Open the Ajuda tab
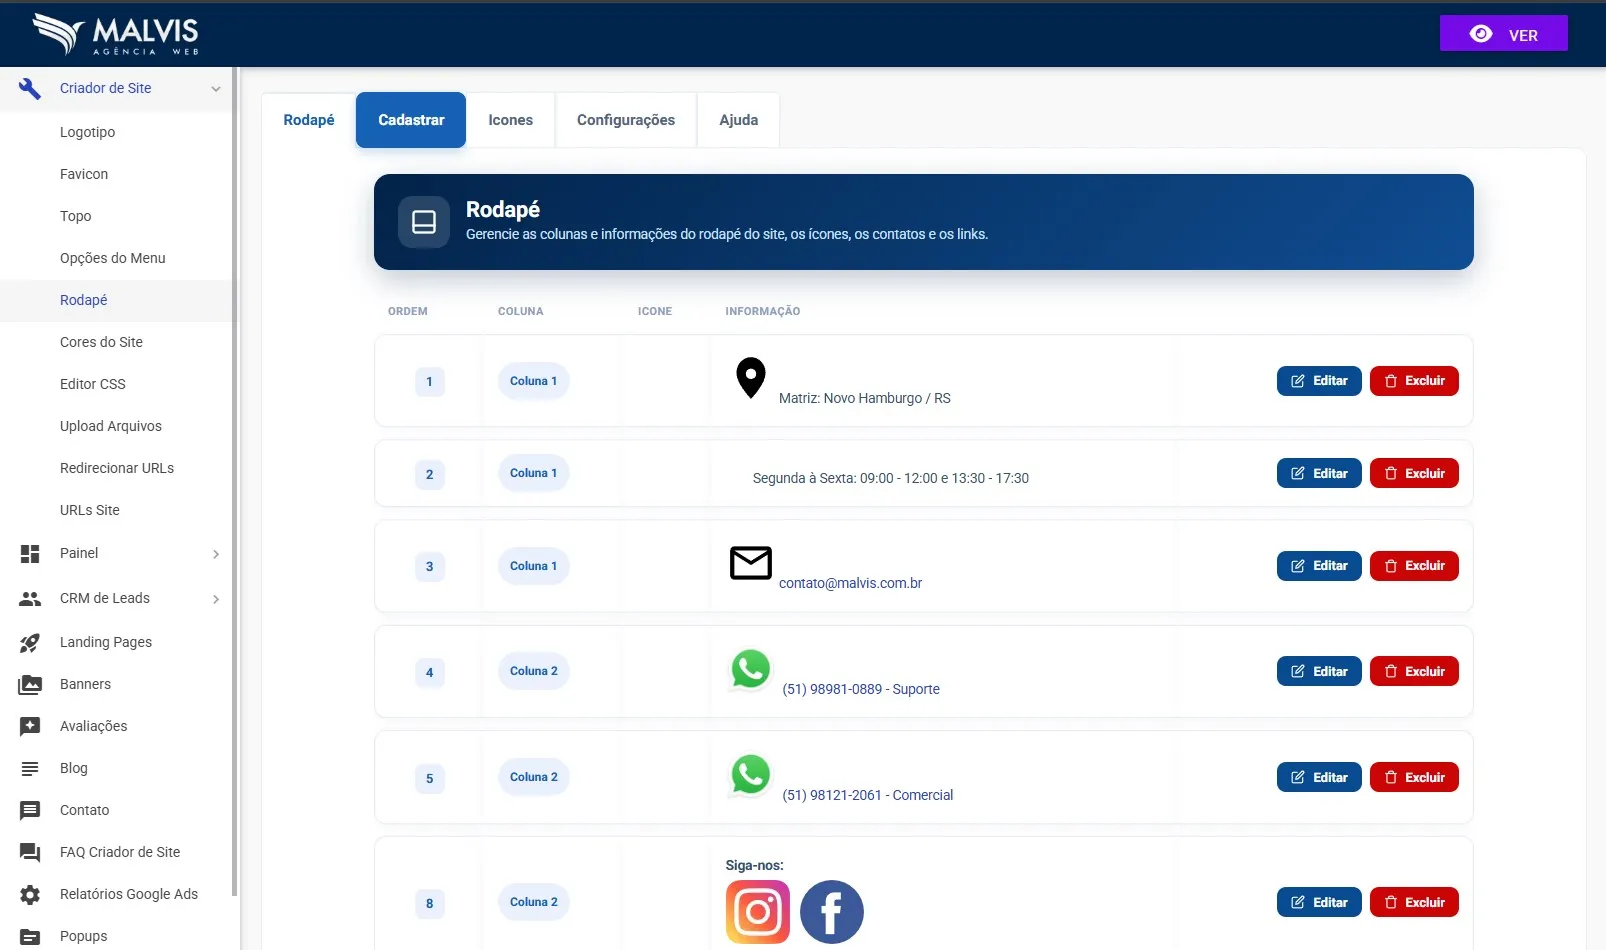Image resolution: width=1606 pixels, height=950 pixels. (739, 120)
